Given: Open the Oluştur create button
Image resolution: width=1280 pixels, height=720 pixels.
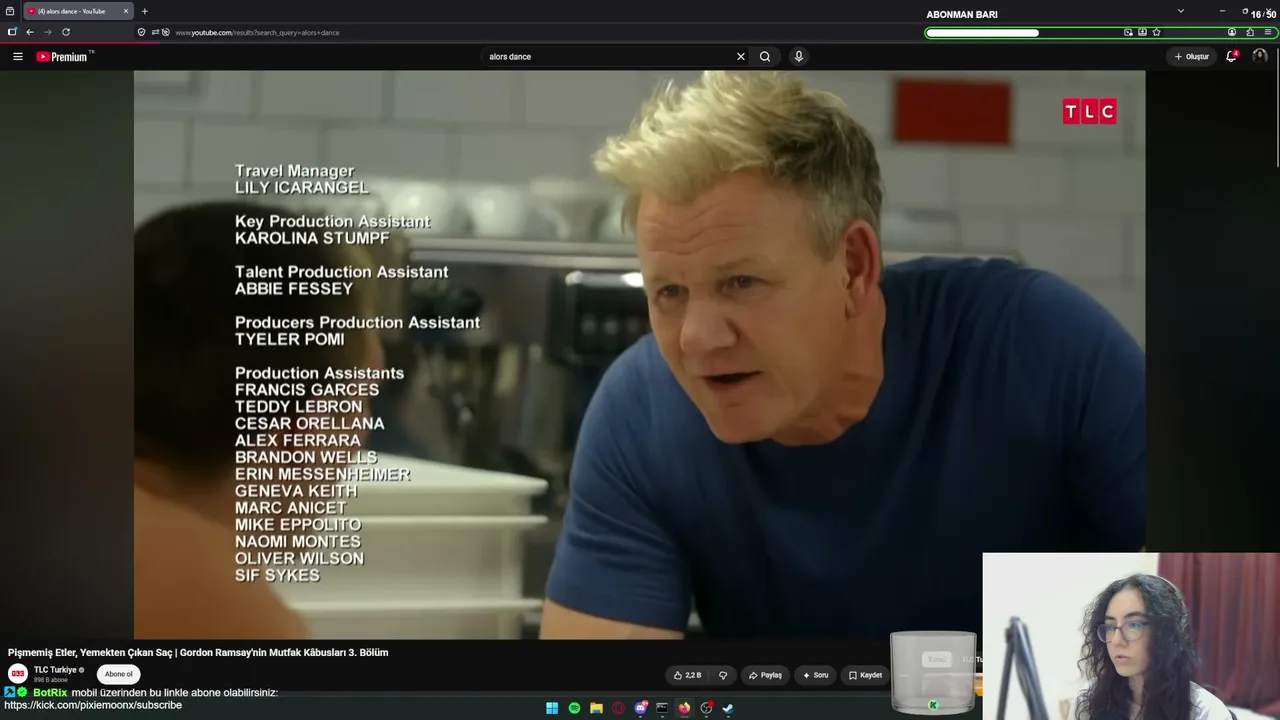Looking at the screenshot, I should coord(1192,57).
